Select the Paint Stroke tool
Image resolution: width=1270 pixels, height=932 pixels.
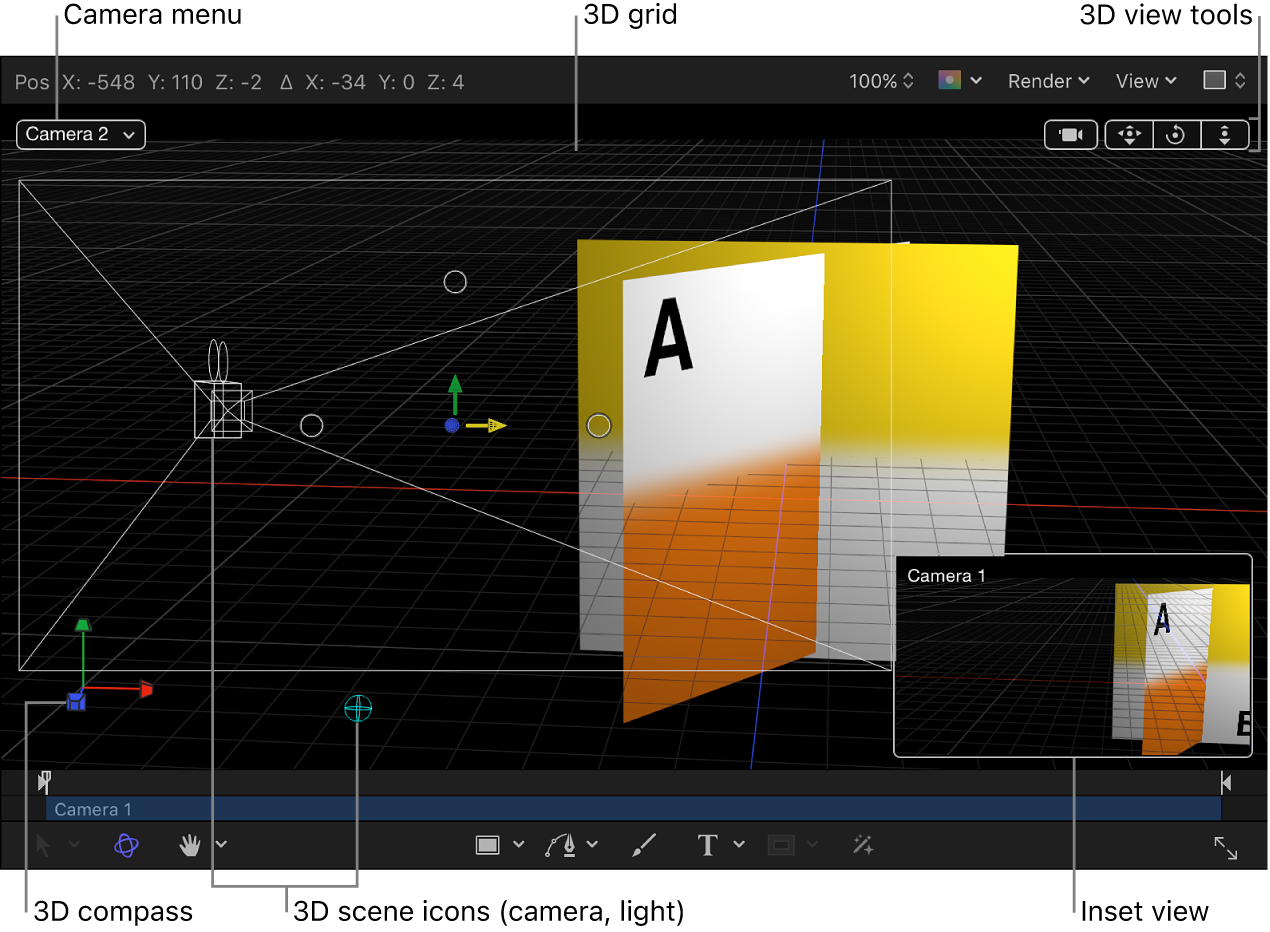point(643,845)
